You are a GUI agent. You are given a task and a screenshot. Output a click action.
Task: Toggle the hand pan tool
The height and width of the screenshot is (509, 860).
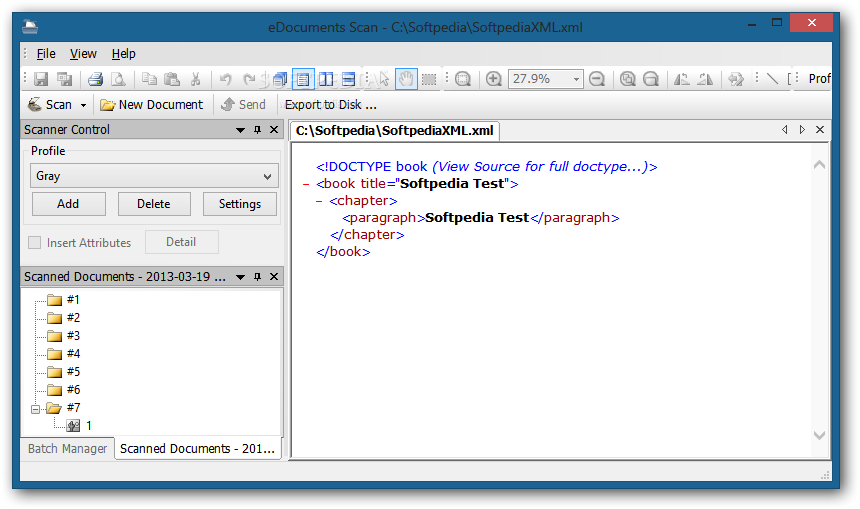[x=406, y=79]
